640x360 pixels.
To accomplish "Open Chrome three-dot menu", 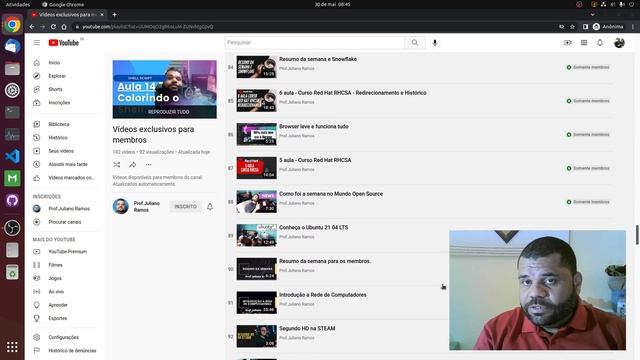I will (x=633, y=27).
